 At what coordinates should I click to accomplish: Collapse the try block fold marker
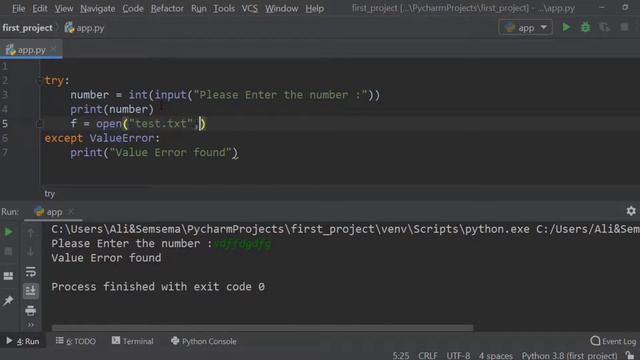click(x=40, y=81)
